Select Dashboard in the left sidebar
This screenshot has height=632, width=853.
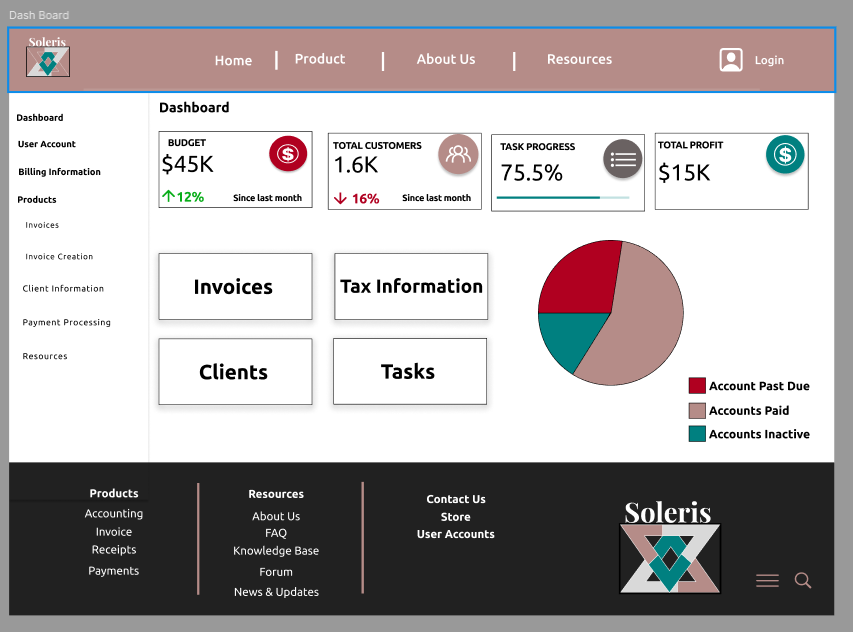[x=40, y=117]
